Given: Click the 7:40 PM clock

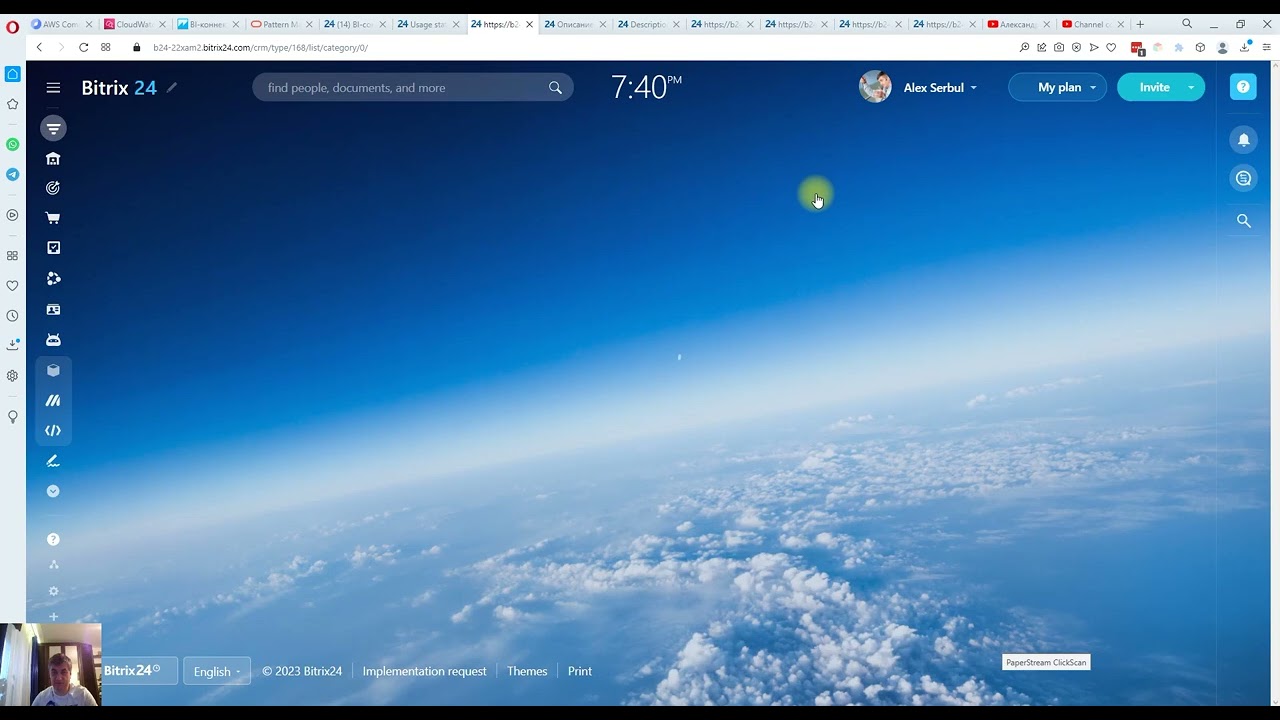Looking at the screenshot, I should pyautogui.click(x=646, y=87).
